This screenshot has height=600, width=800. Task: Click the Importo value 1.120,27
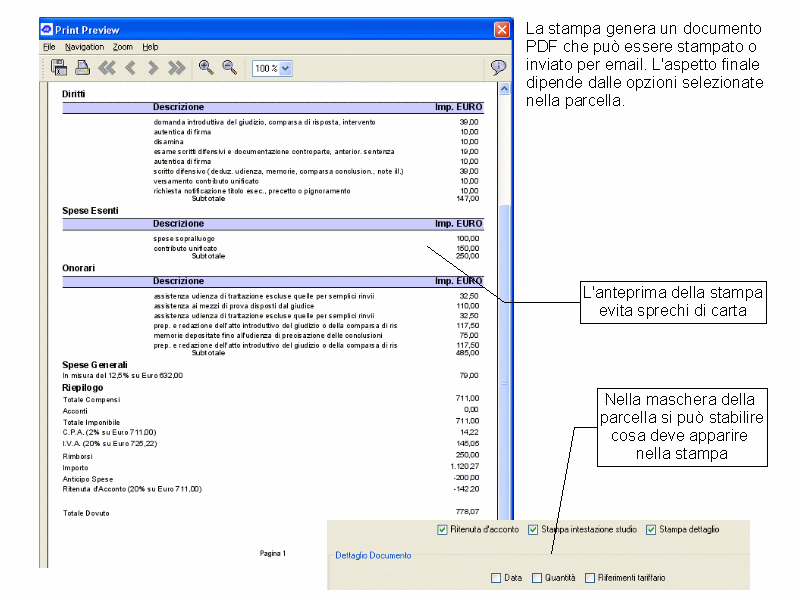click(465, 466)
